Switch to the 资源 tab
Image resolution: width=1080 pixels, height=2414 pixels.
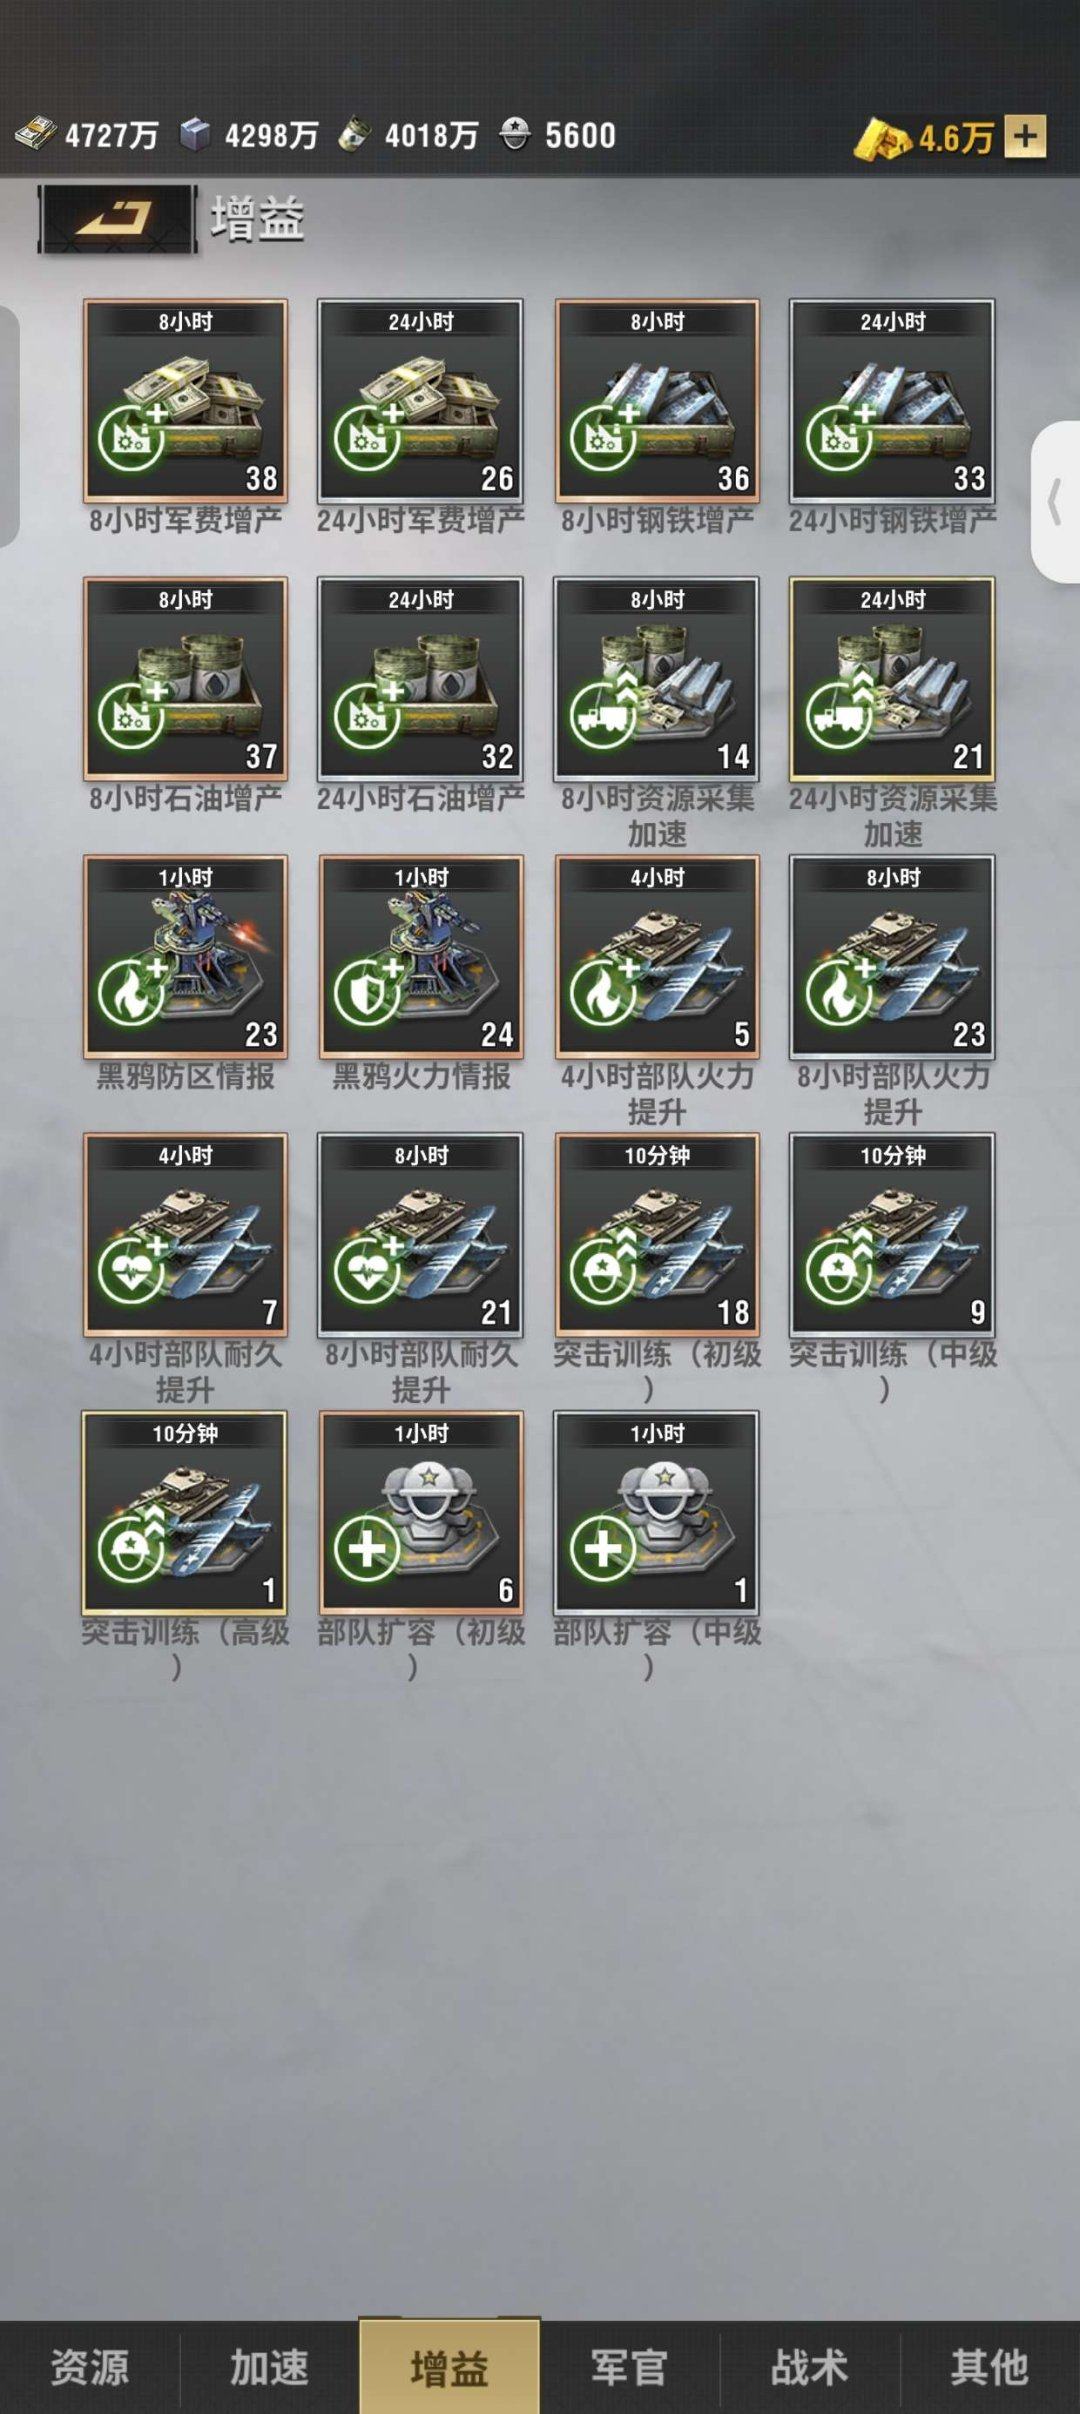tap(90, 2367)
